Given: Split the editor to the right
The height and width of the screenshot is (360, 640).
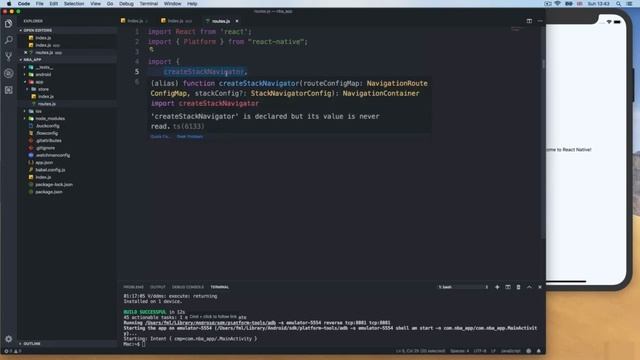Looking at the screenshot, I should coord(529,21).
